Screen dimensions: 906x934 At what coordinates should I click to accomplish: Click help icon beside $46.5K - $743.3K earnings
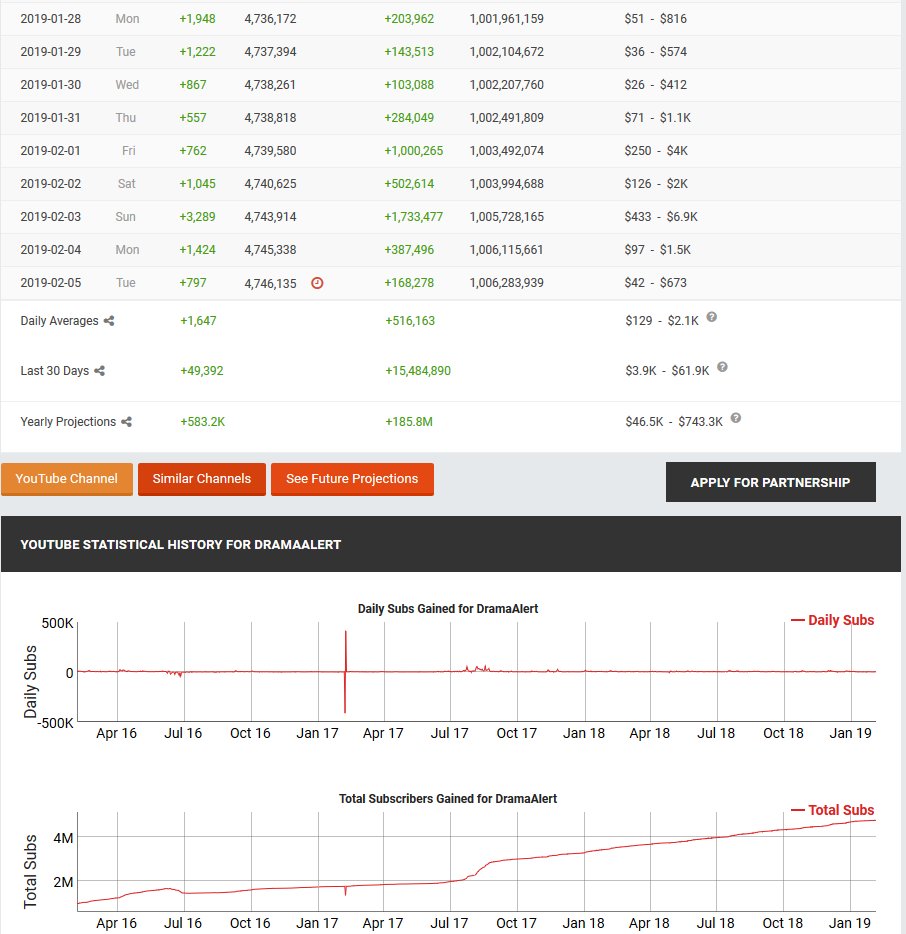736,418
